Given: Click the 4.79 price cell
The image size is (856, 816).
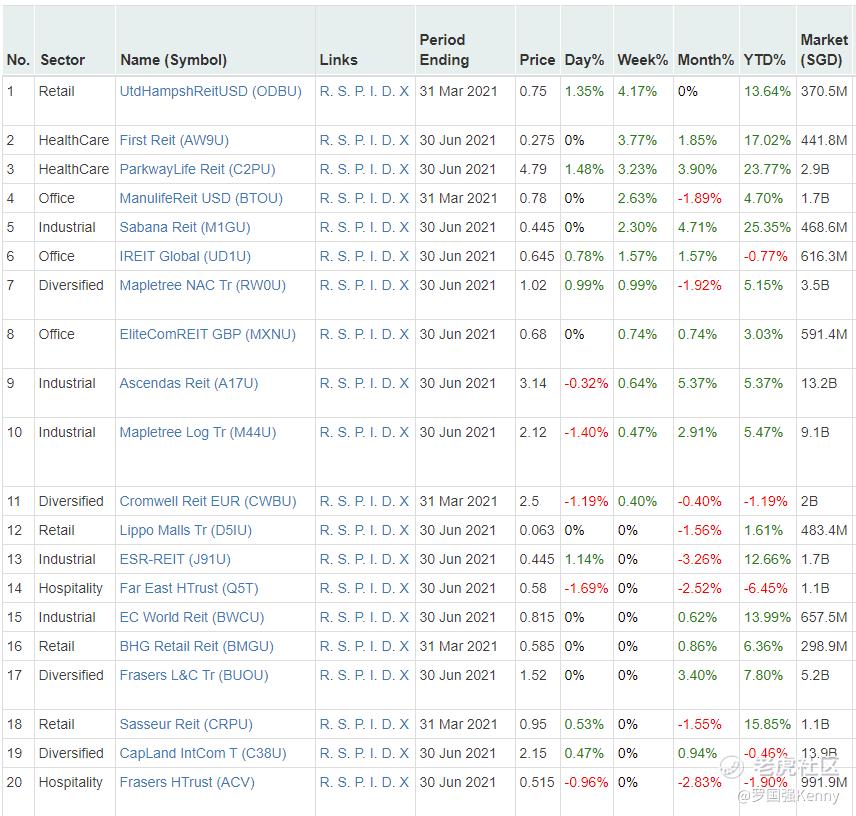Looking at the screenshot, I should click(x=533, y=169).
